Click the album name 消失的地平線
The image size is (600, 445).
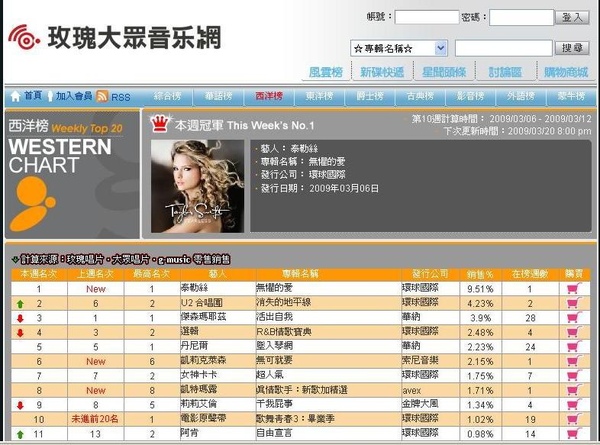click(284, 303)
